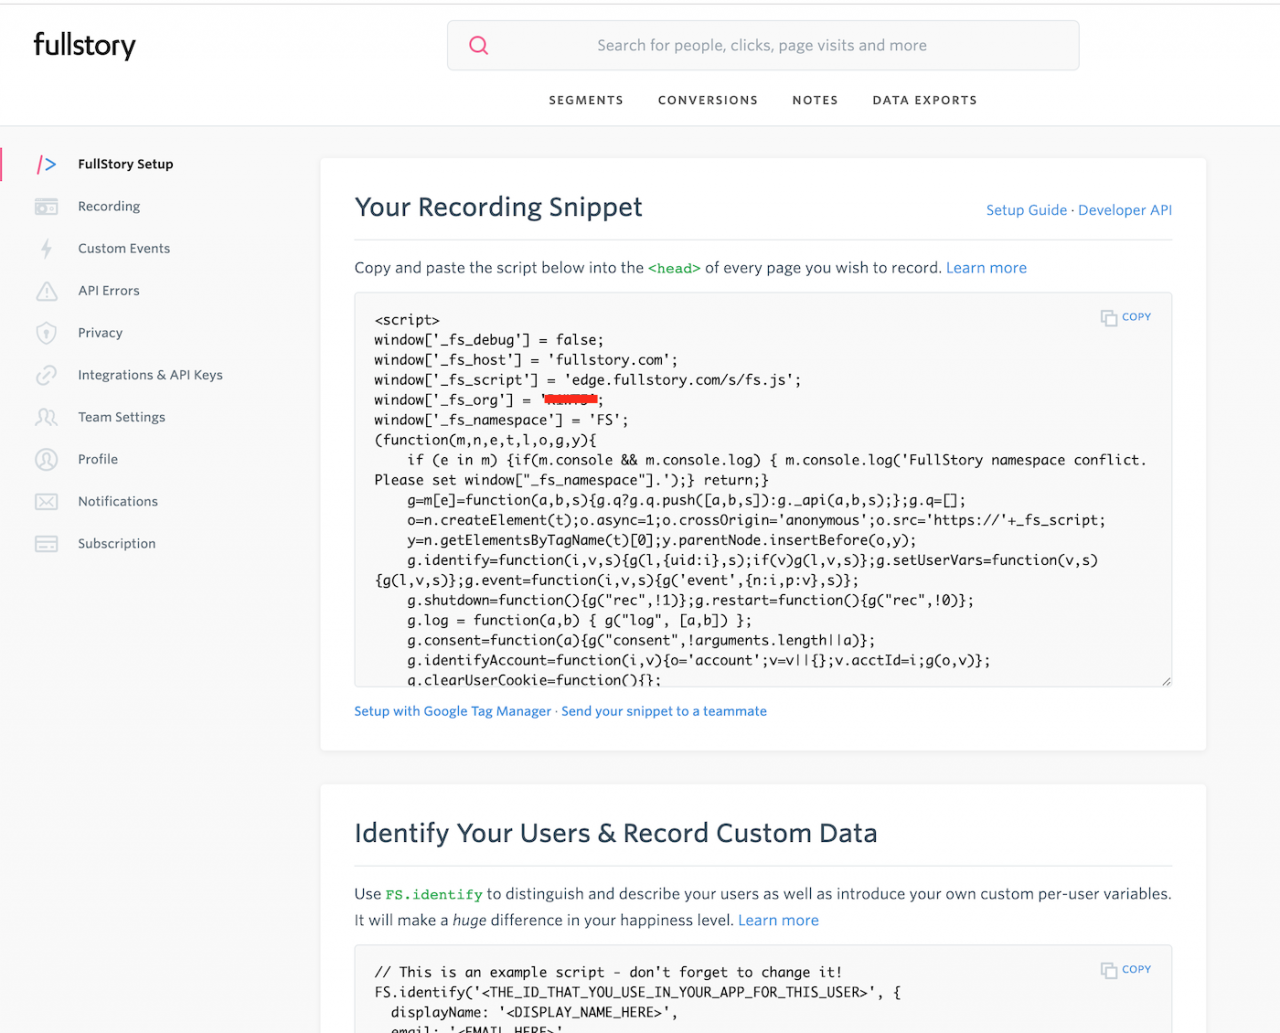Viewport: 1280px width, 1033px height.
Task: Open Privacy settings
Action: 100,332
